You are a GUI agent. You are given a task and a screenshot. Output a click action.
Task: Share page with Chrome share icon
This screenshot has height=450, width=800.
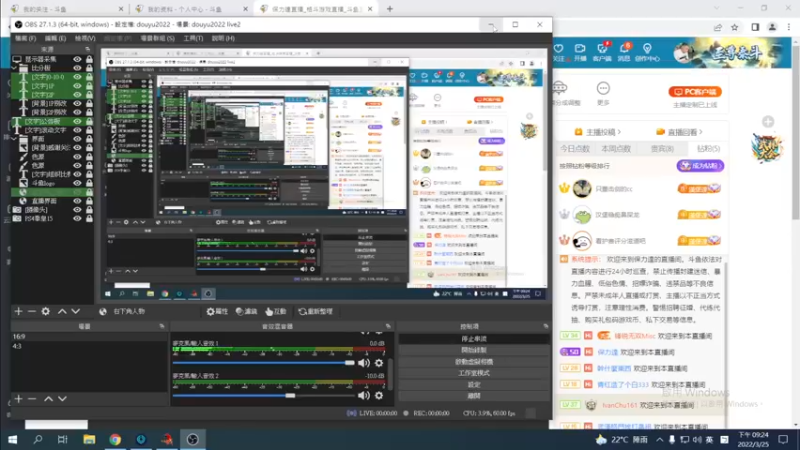click(718, 28)
